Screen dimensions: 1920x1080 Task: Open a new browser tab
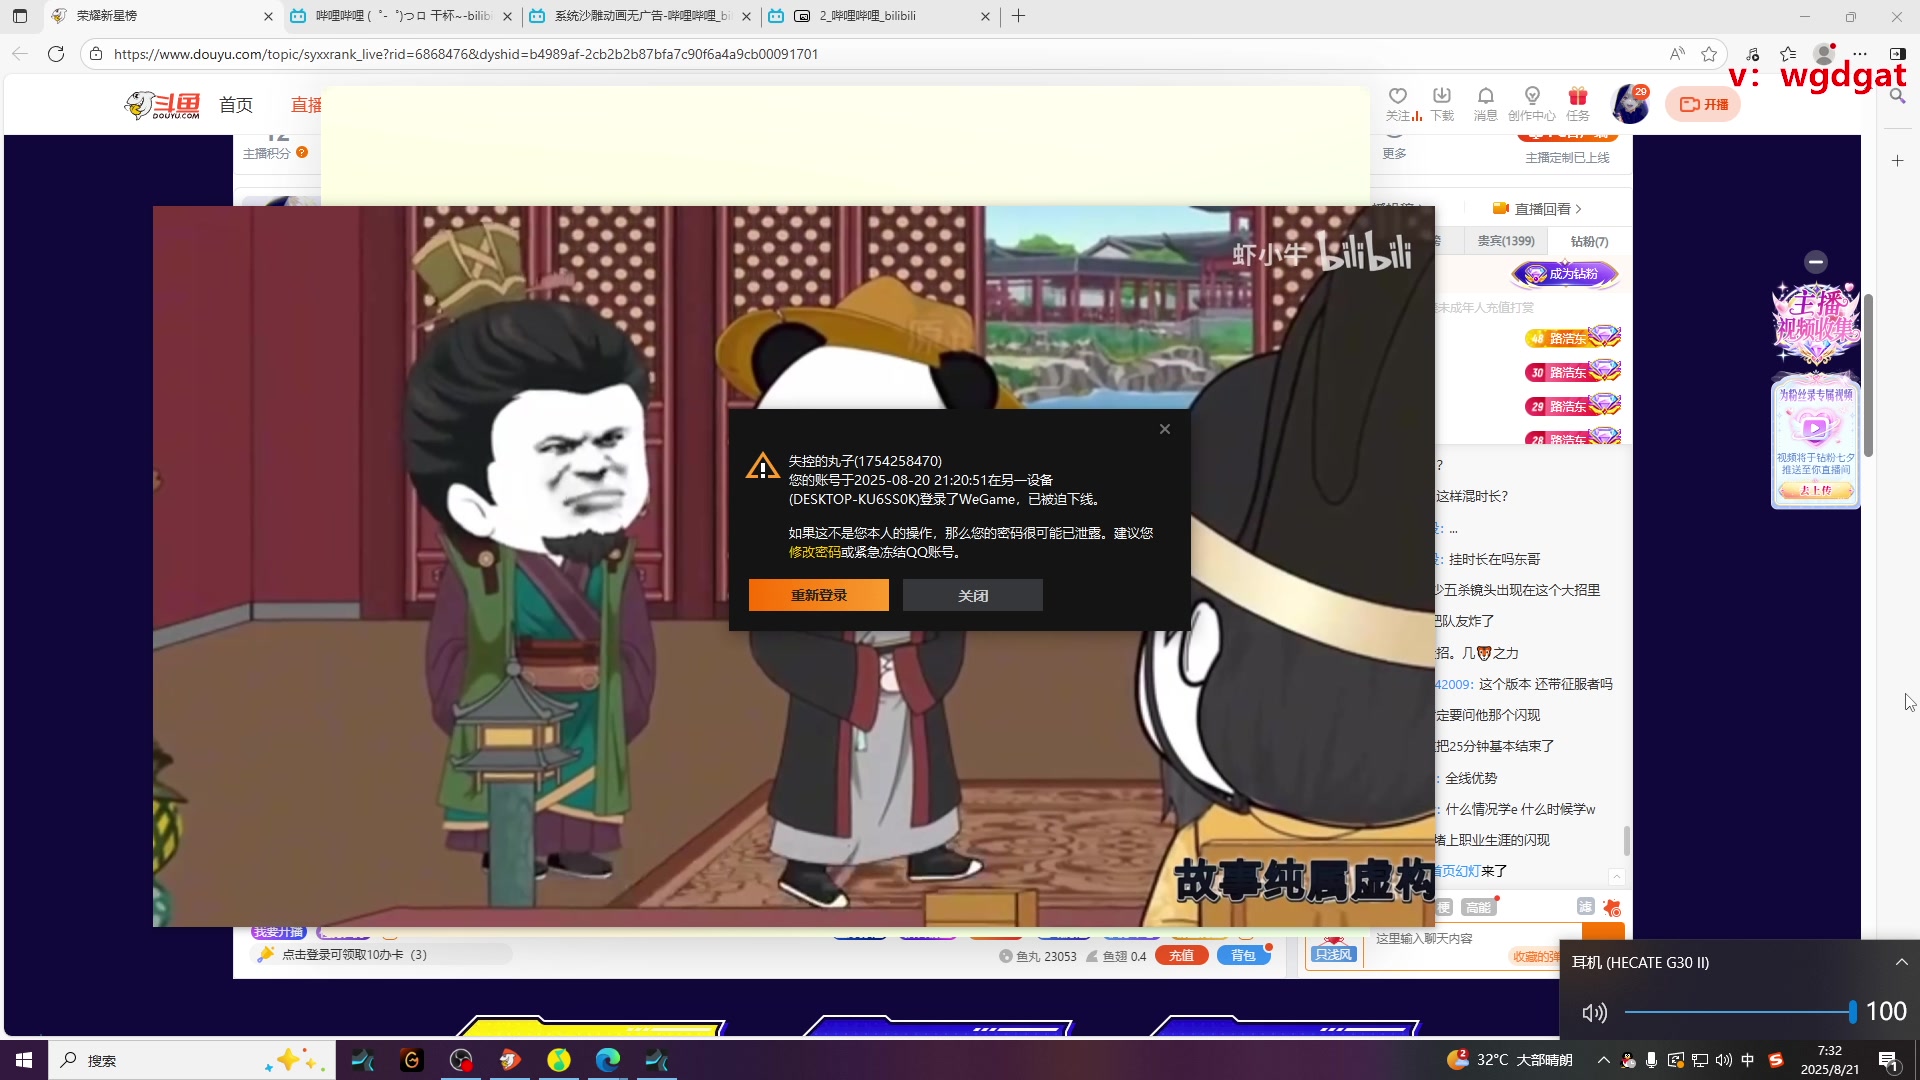coord(1018,16)
